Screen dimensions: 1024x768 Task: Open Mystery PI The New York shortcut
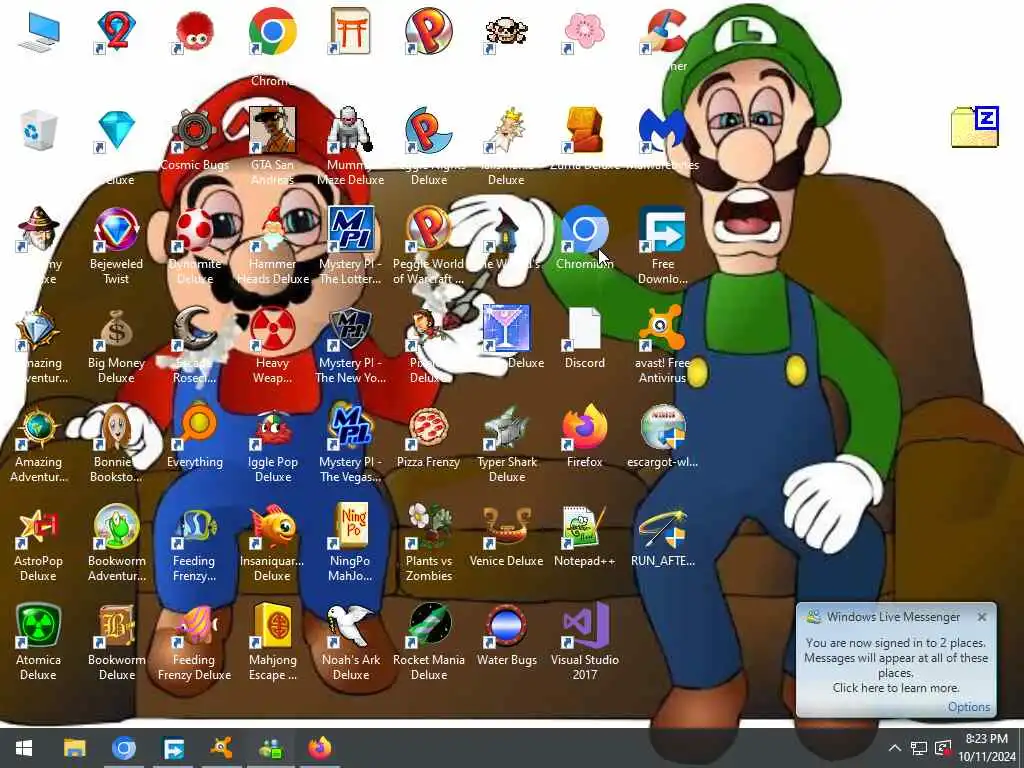350,328
